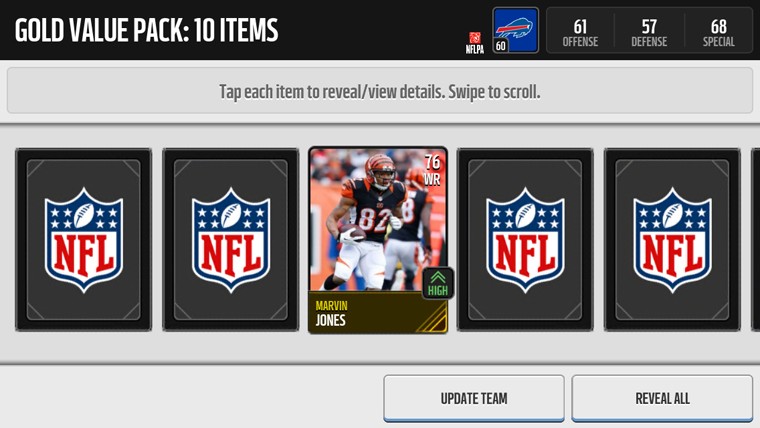This screenshot has height=428, width=760.
Task: Click the tap-to-reveal instruction banner
Action: pos(380,91)
